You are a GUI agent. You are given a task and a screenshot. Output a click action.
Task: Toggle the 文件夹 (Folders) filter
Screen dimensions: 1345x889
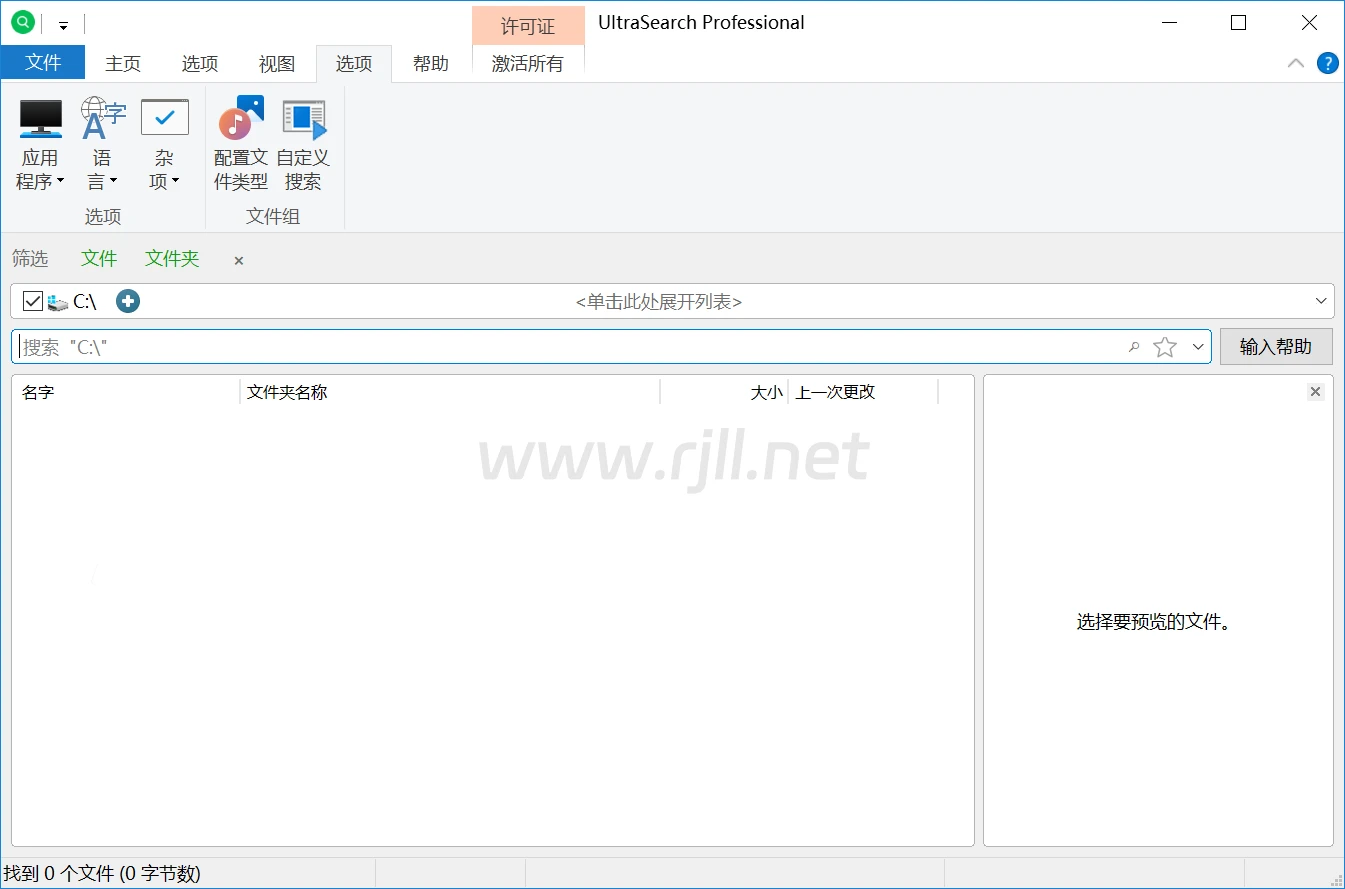[172, 259]
